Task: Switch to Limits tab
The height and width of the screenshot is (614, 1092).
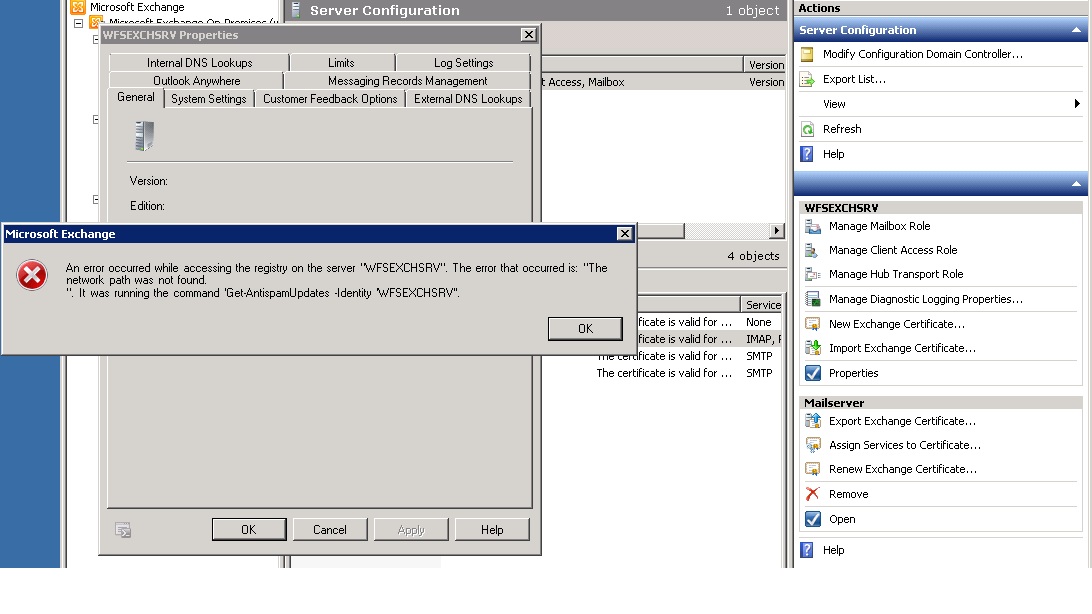Action: point(341,63)
